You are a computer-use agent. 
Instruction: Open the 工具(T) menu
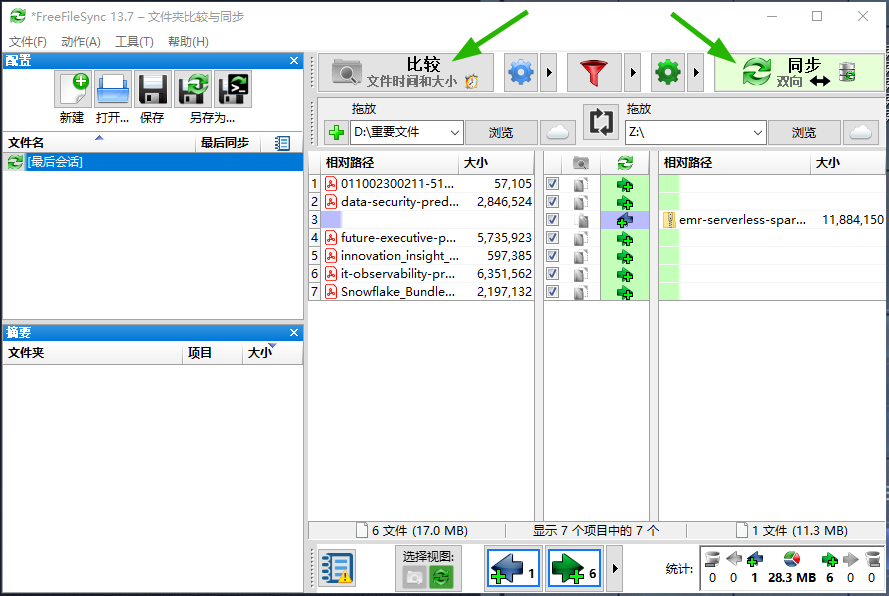[x=134, y=41]
